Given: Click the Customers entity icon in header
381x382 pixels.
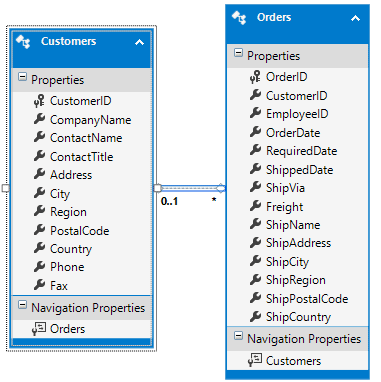Looking at the screenshot, I should 23,42.
